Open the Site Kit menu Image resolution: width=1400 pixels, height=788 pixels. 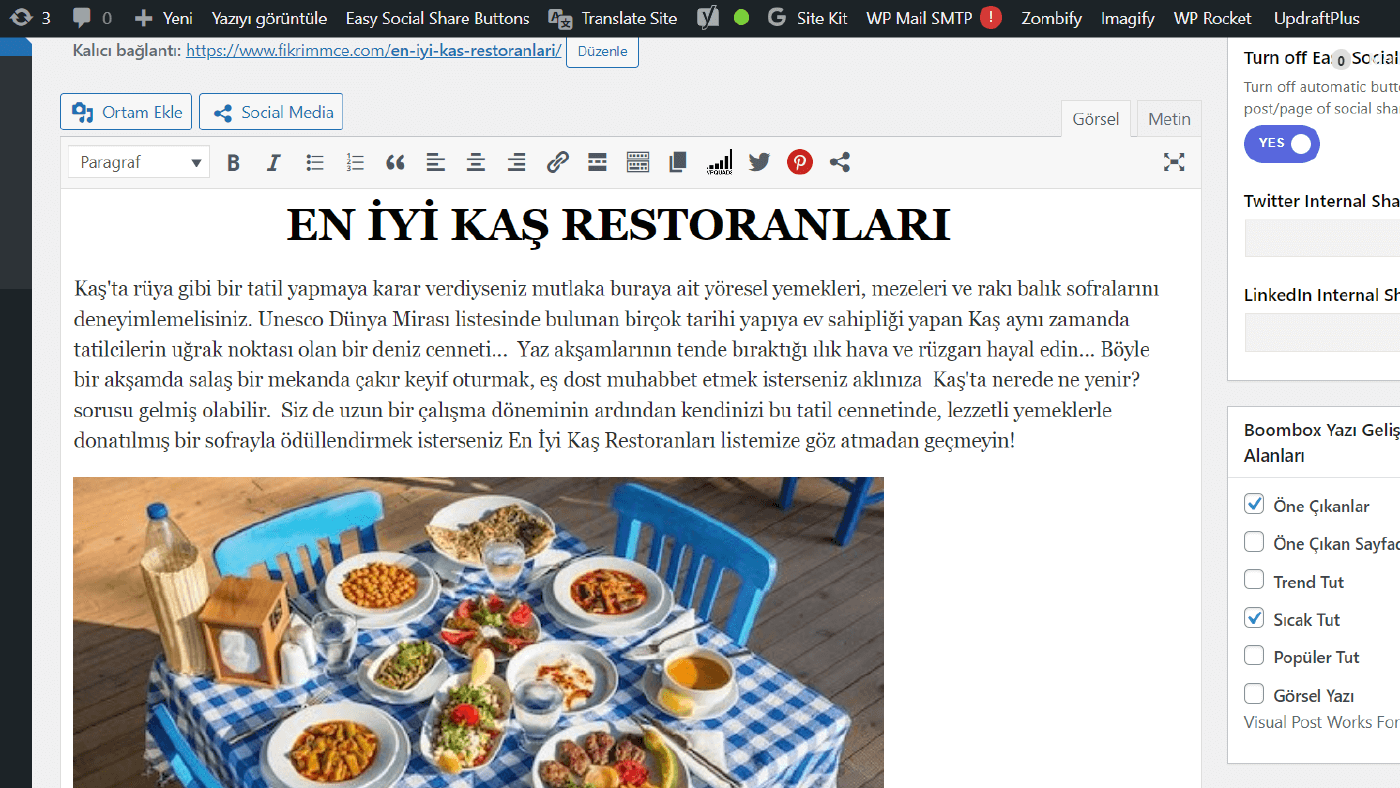pos(808,18)
